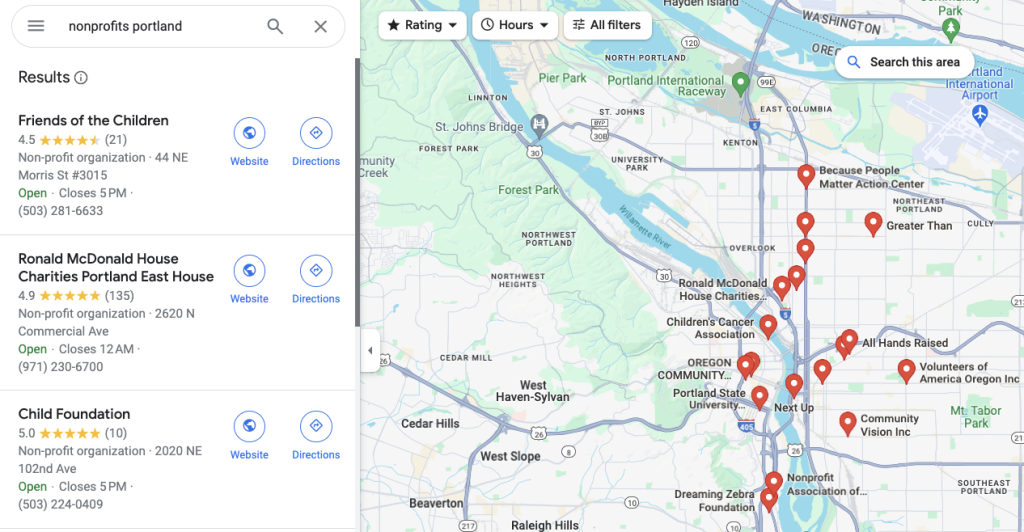Click the green park marker near Washington label
Screen dimensions: 1024x532
[951, 29]
